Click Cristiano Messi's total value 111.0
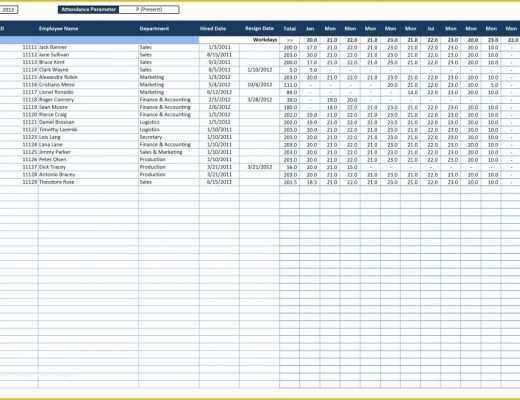The image size is (520, 400). point(290,85)
